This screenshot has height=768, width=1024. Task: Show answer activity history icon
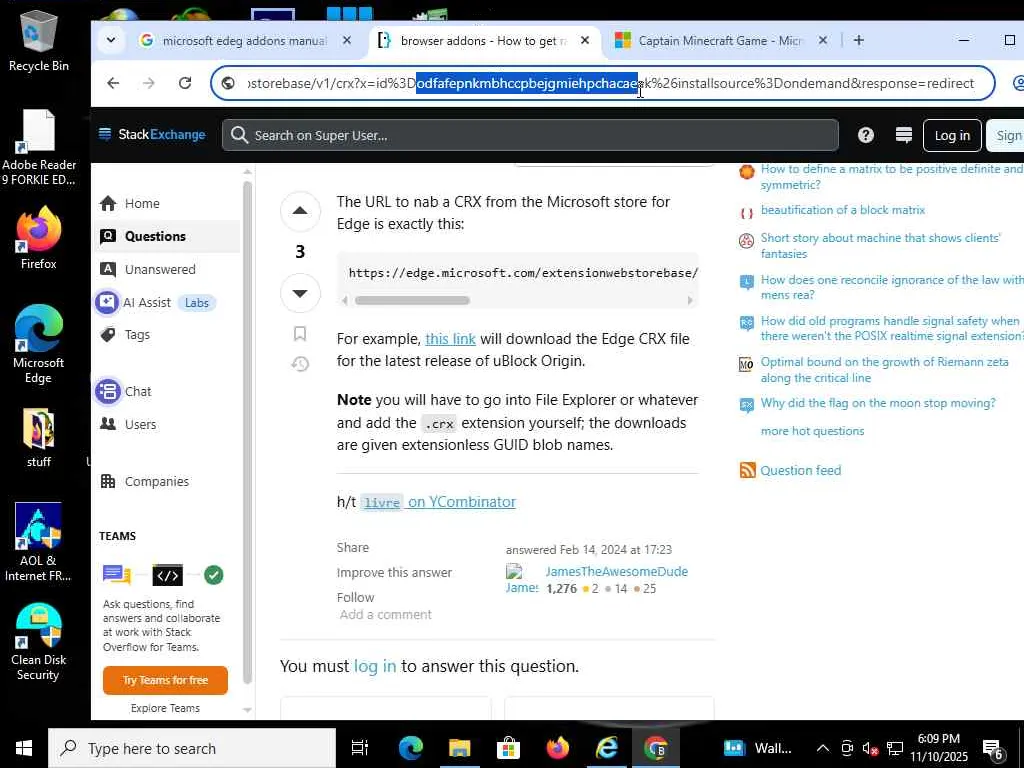(300, 364)
